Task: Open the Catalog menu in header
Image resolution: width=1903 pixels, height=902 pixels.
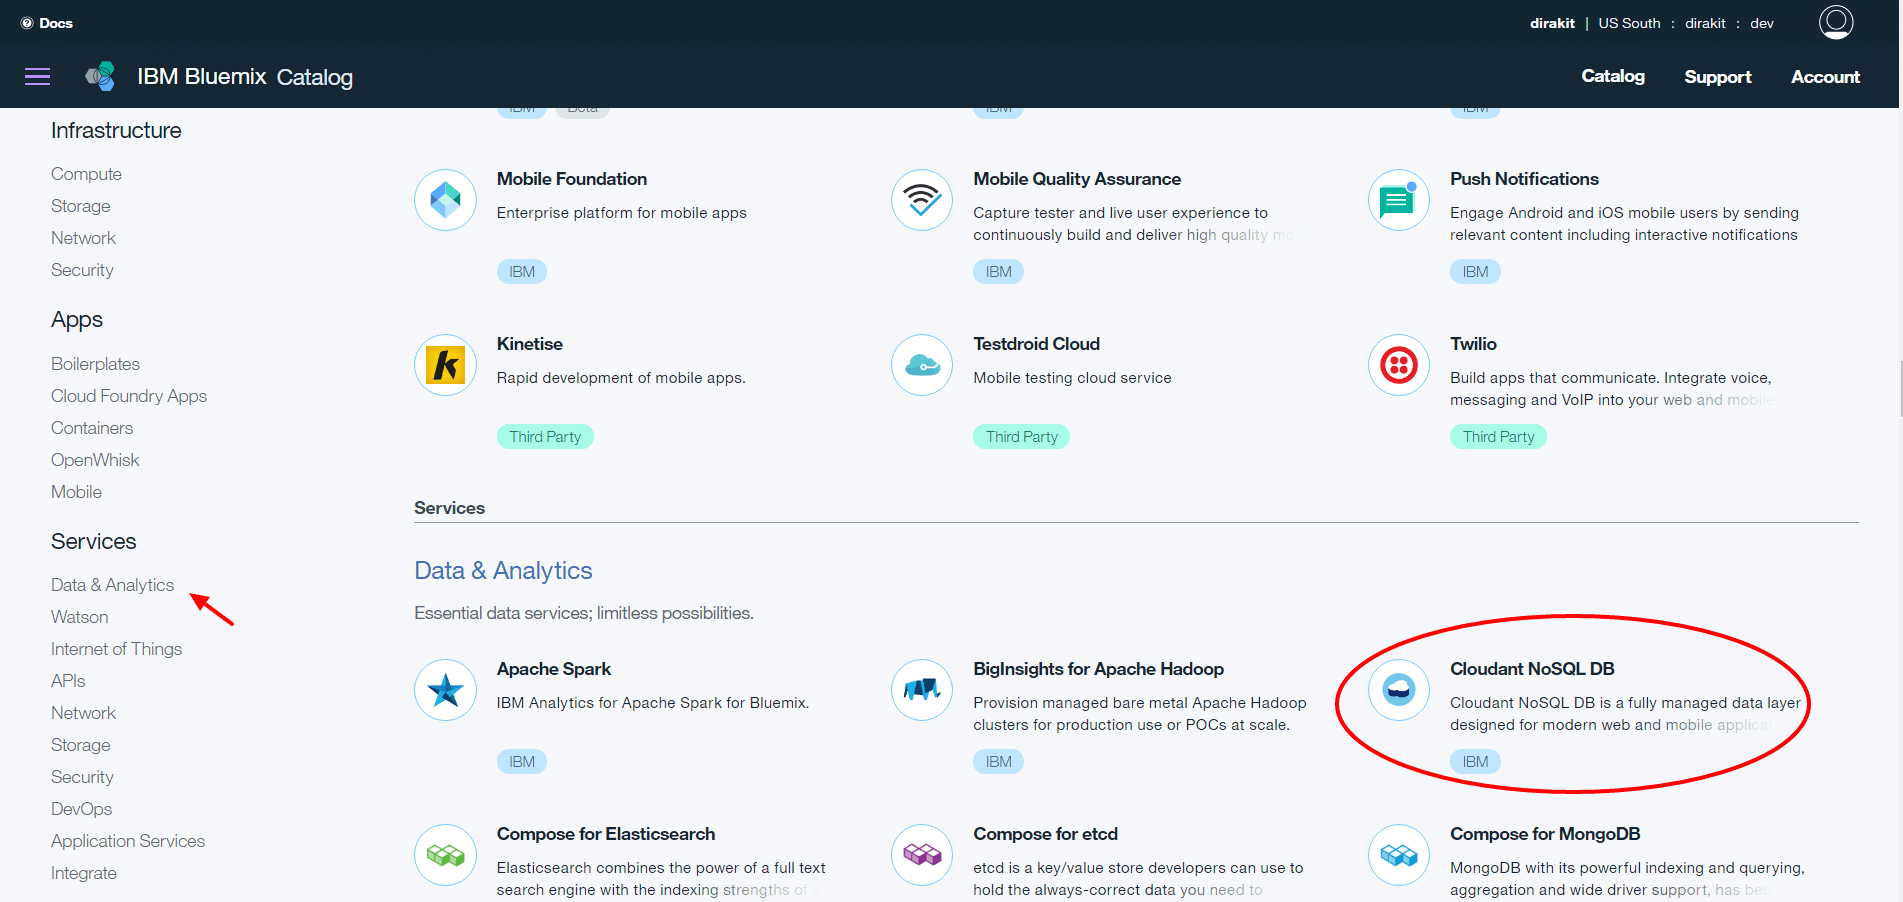Action: coord(1612,76)
